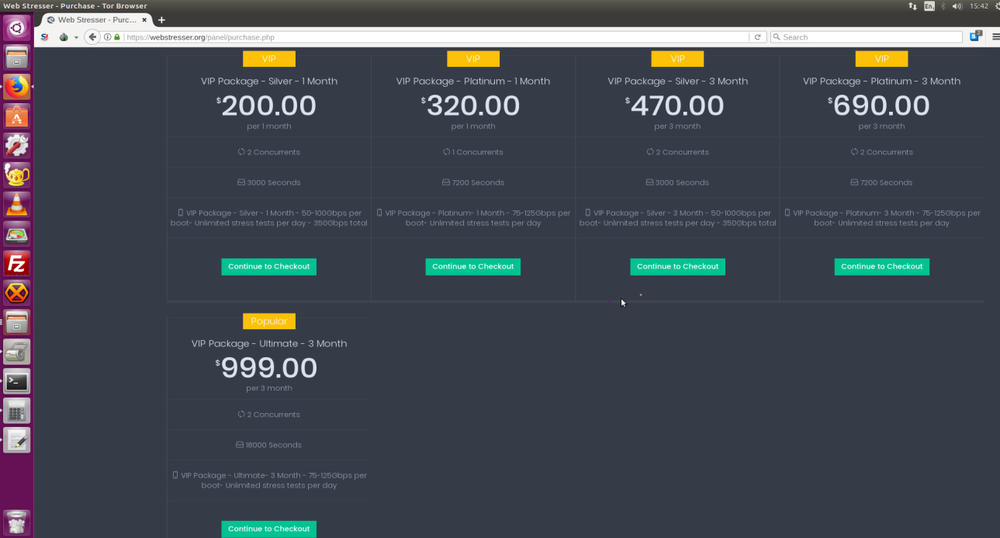The image size is (1000, 538).
Task: Open the Ubuntu dash search icon
Action: (x=17, y=28)
